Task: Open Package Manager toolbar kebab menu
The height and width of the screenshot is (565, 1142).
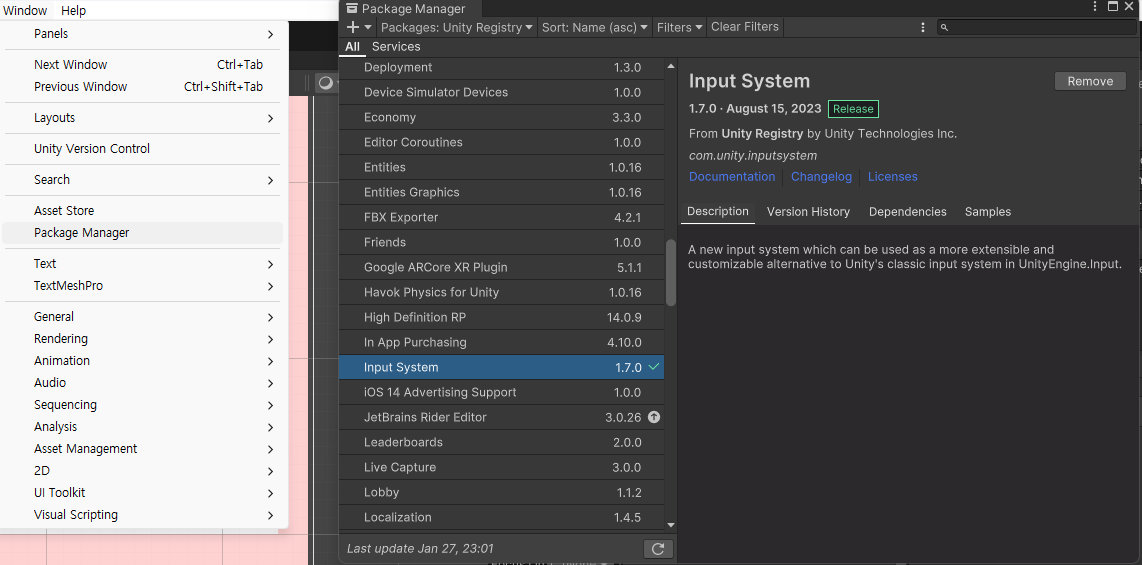Action: [923, 27]
